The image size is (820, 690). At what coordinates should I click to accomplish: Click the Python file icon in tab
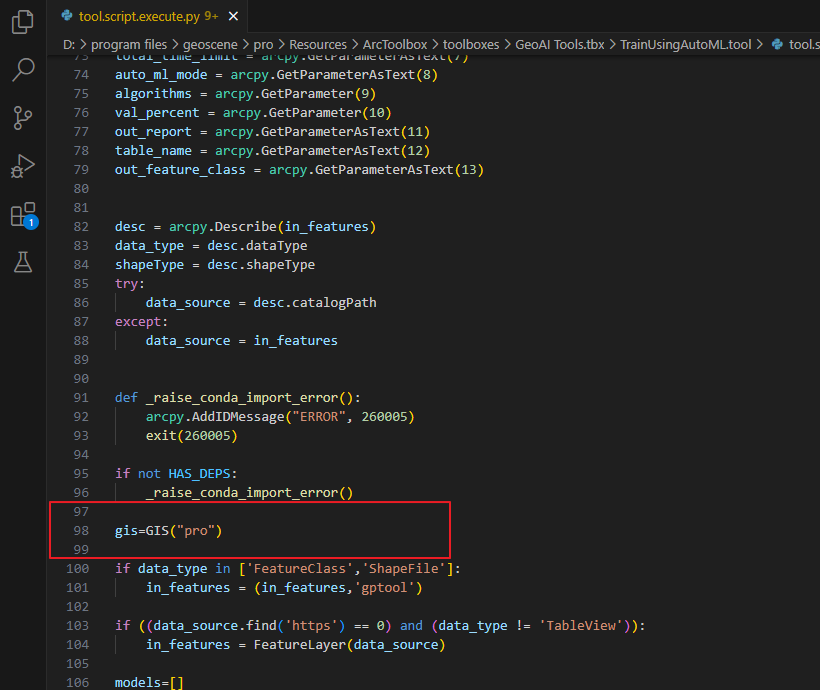pos(67,16)
